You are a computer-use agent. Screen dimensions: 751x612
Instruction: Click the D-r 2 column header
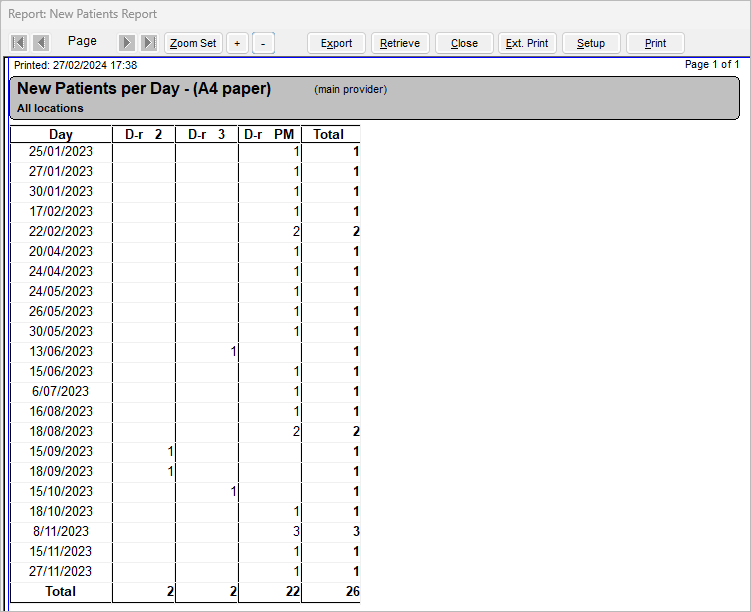click(144, 135)
